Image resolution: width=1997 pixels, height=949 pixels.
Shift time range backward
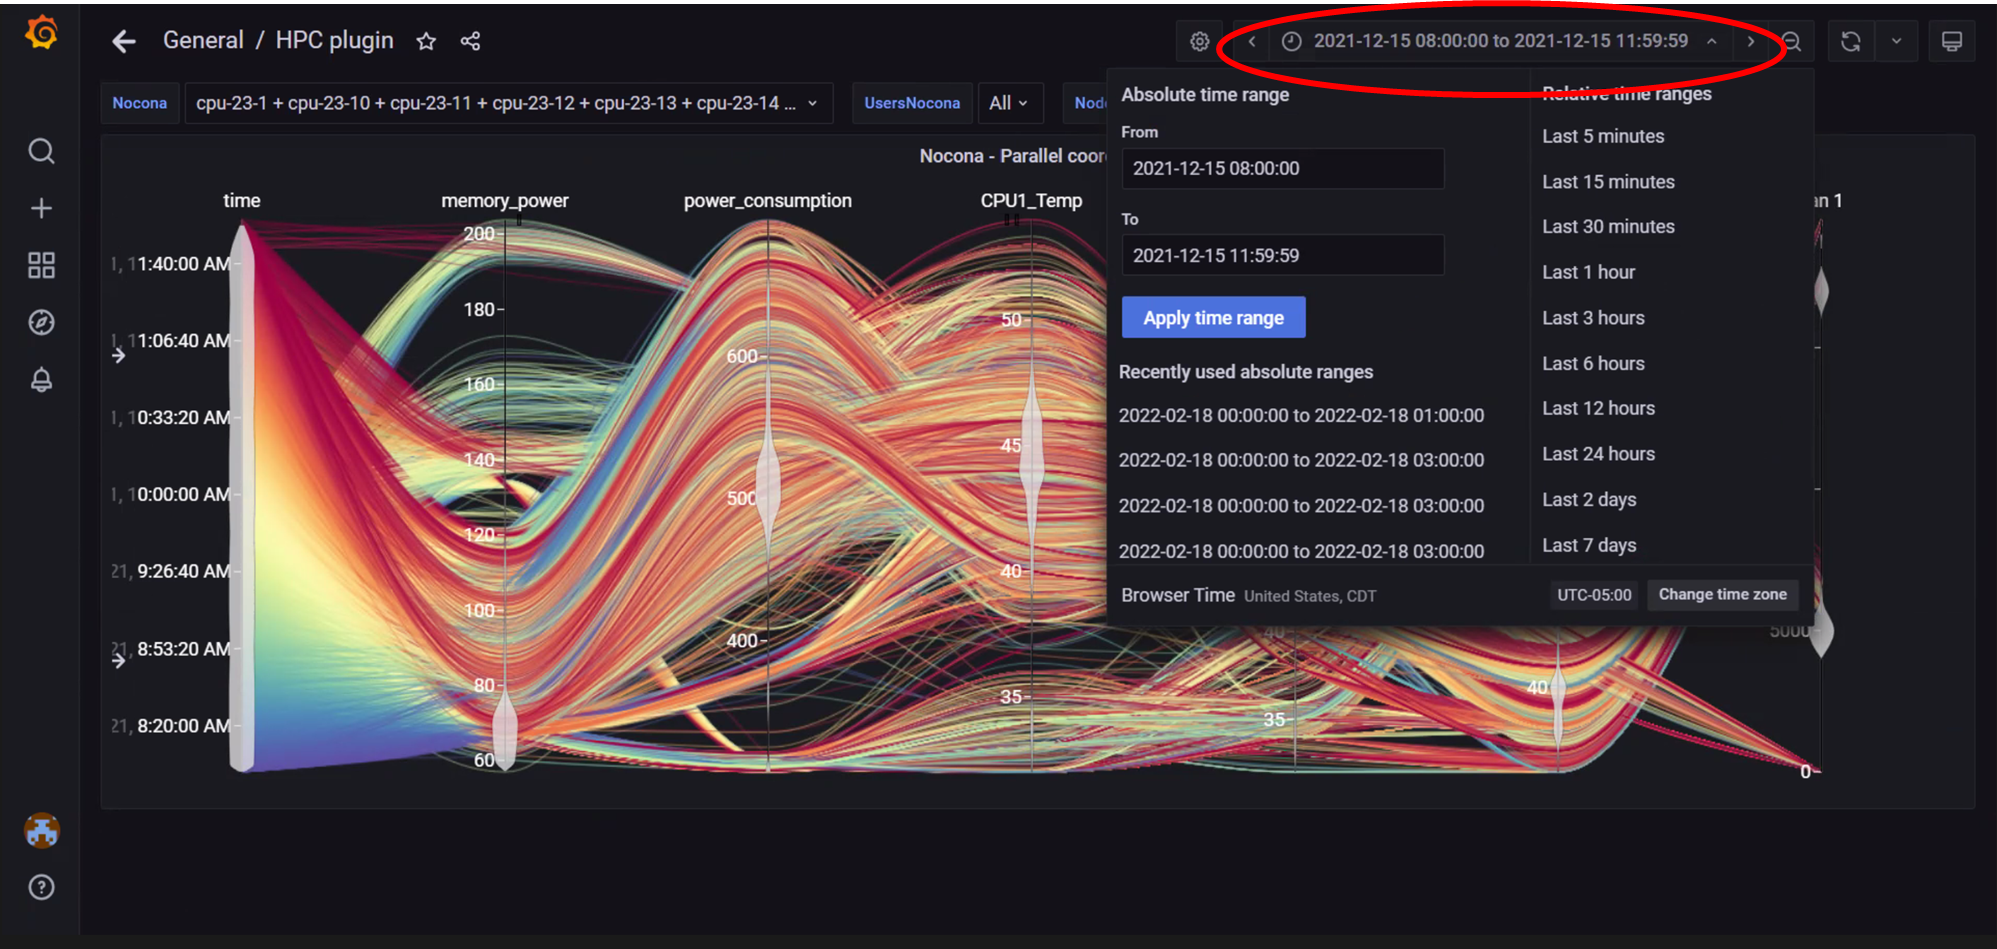pyautogui.click(x=1252, y=41)
